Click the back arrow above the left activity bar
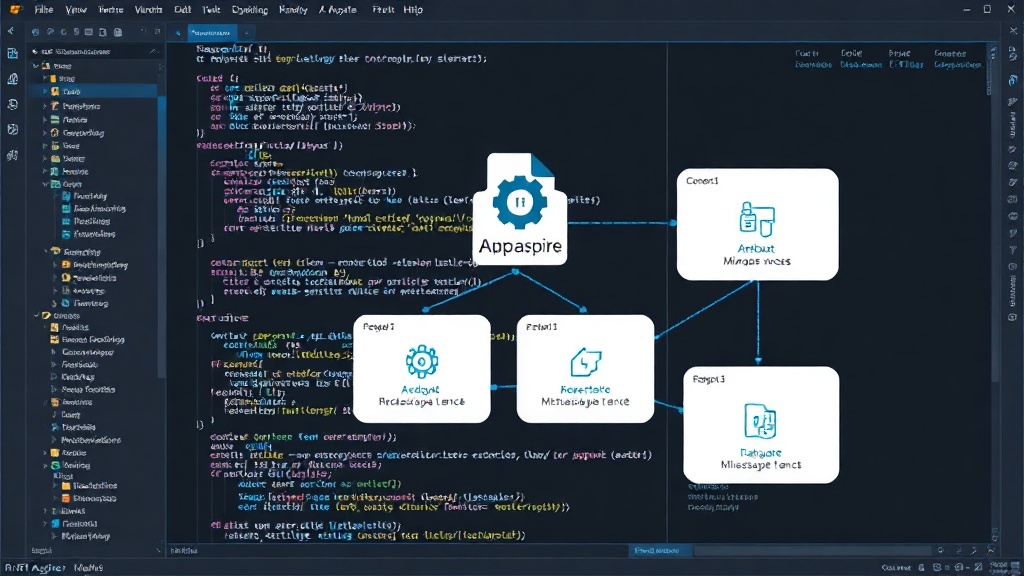The height and width of the screenshot is (576, 1024). point(10,31)
